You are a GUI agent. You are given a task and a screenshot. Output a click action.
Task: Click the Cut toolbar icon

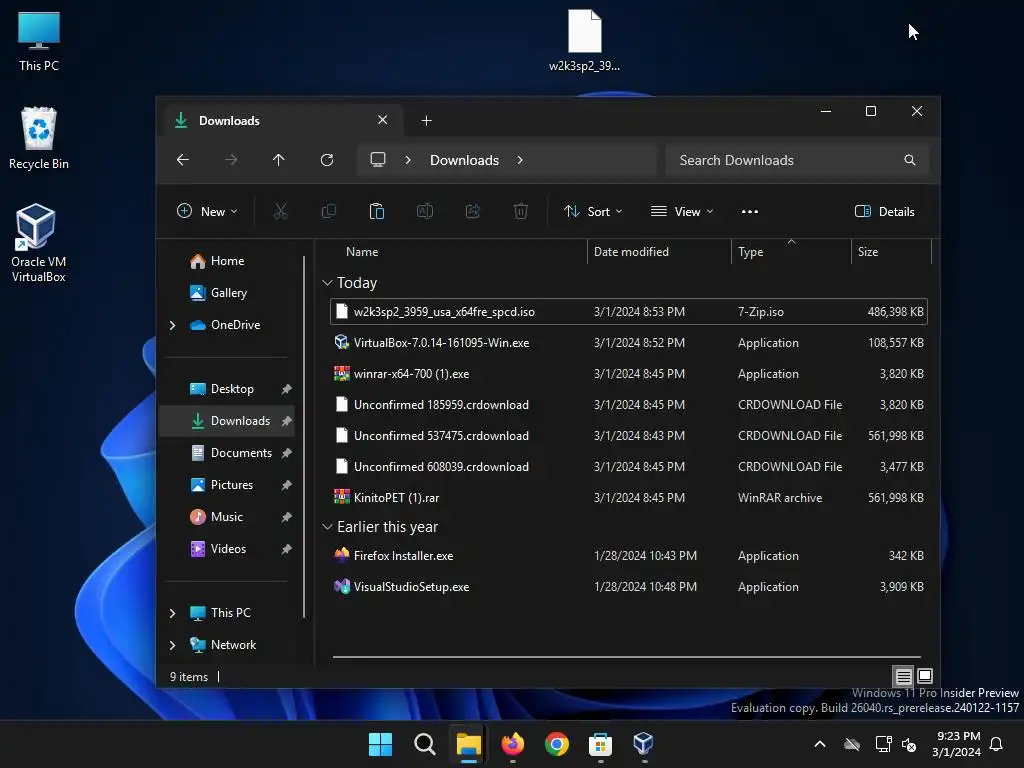tap(280, 211)
